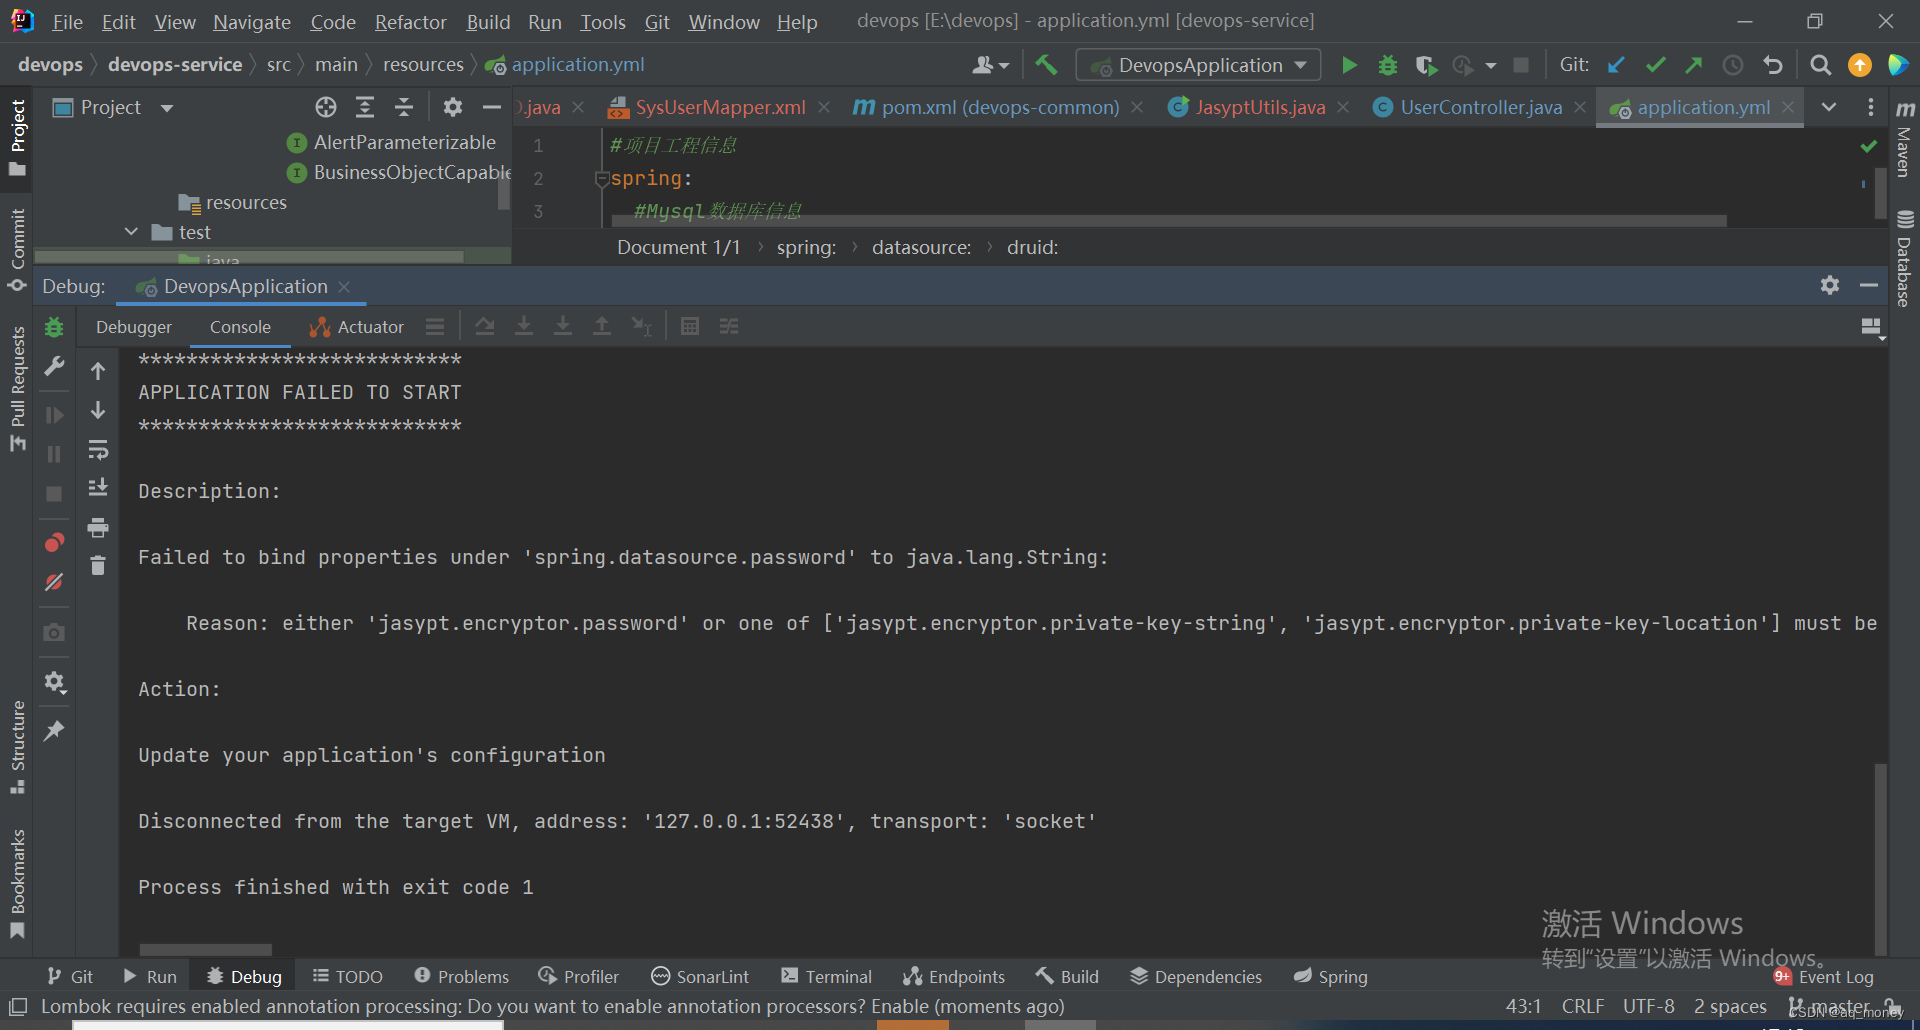
Task: Toggle Database tool window on right stripe
Action: click(1904, 258)
